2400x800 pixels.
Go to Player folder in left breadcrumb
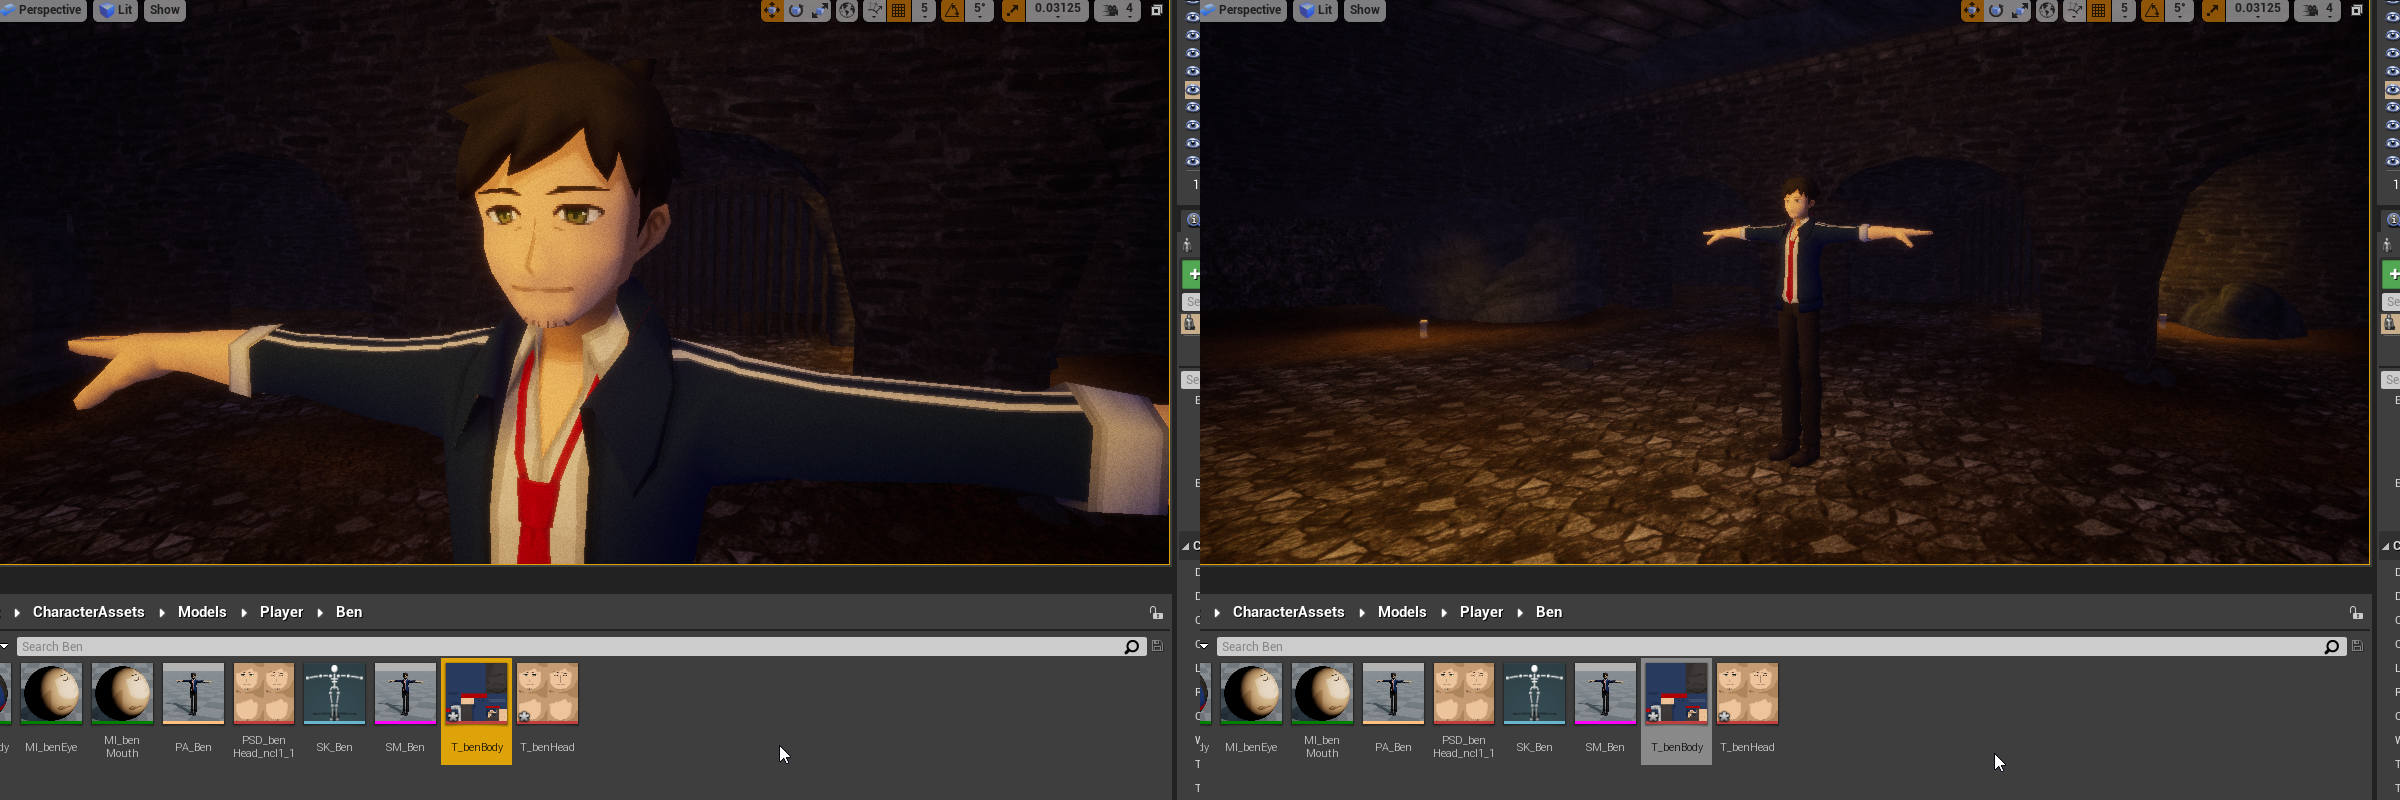coord(281,612)
